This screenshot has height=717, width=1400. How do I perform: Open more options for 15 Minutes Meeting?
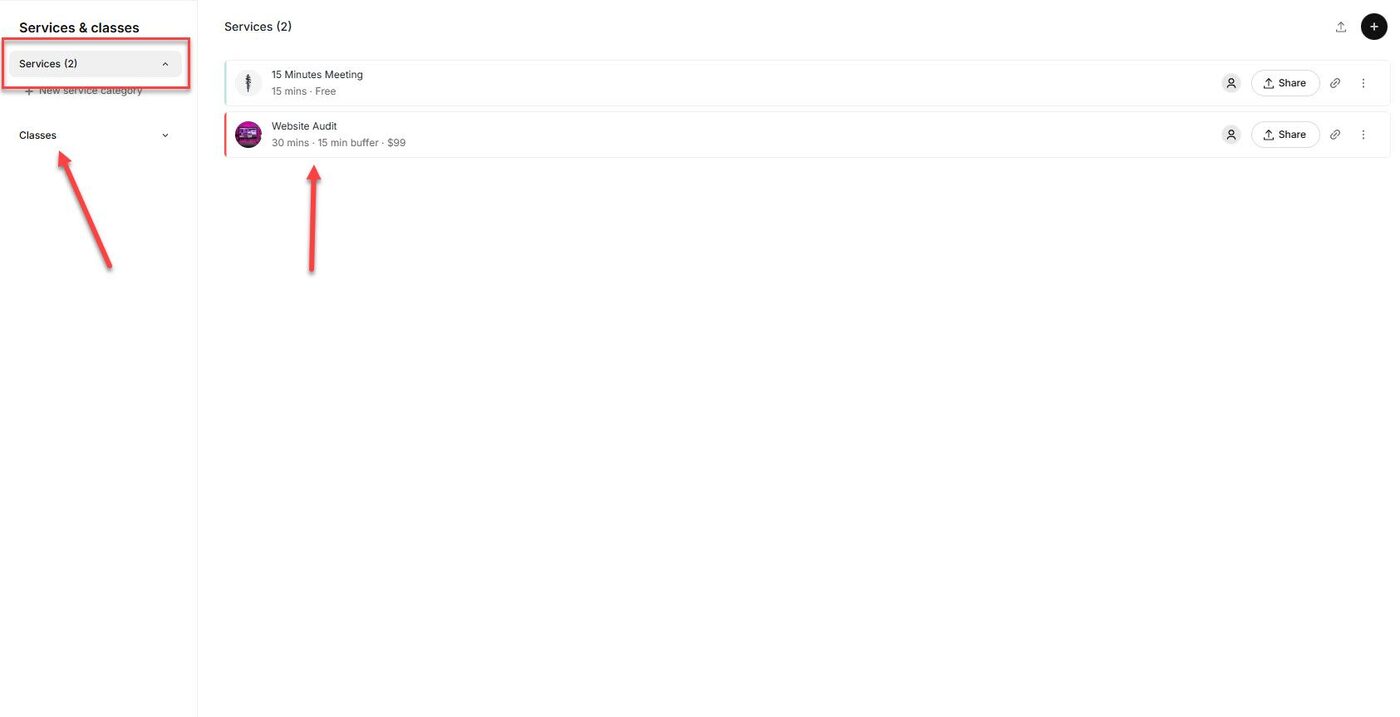click(x=1363, y=83)
